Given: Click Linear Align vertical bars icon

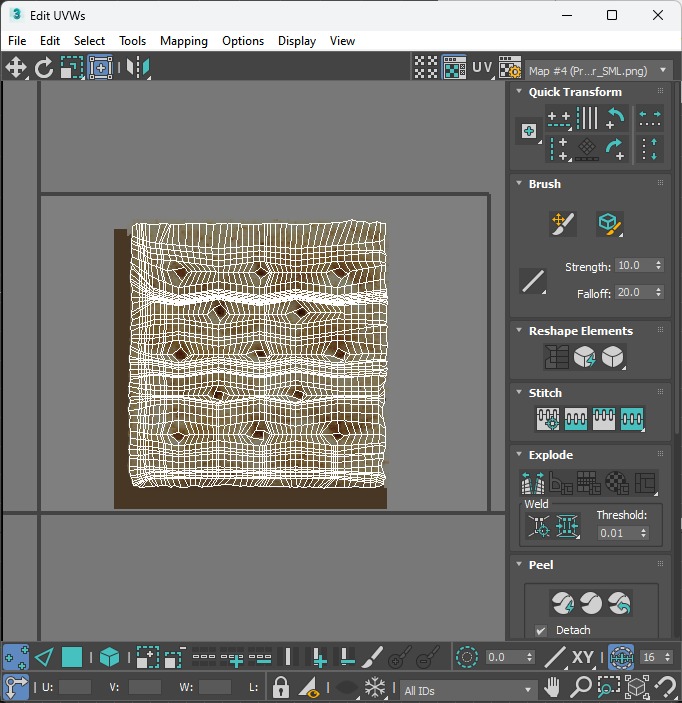Looking at the screenshot, I should pyautogui.click(x=587, y=119).
